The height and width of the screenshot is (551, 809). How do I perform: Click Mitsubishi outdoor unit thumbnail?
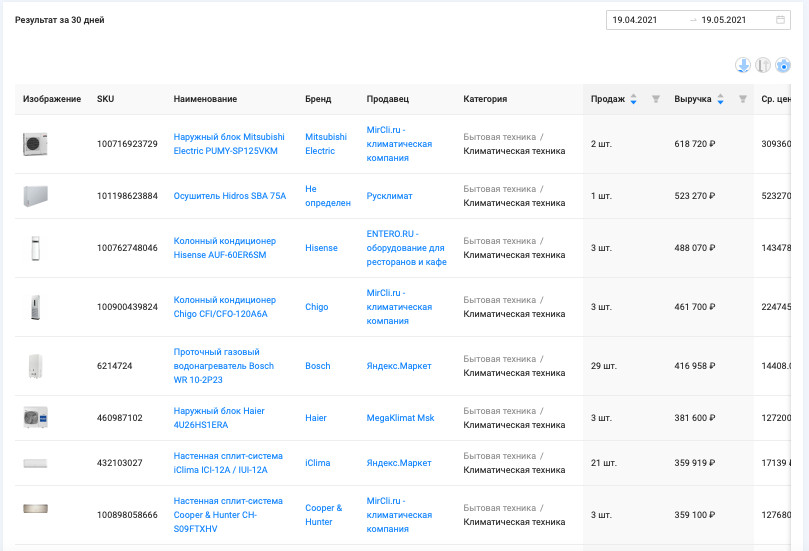point(35,144)
